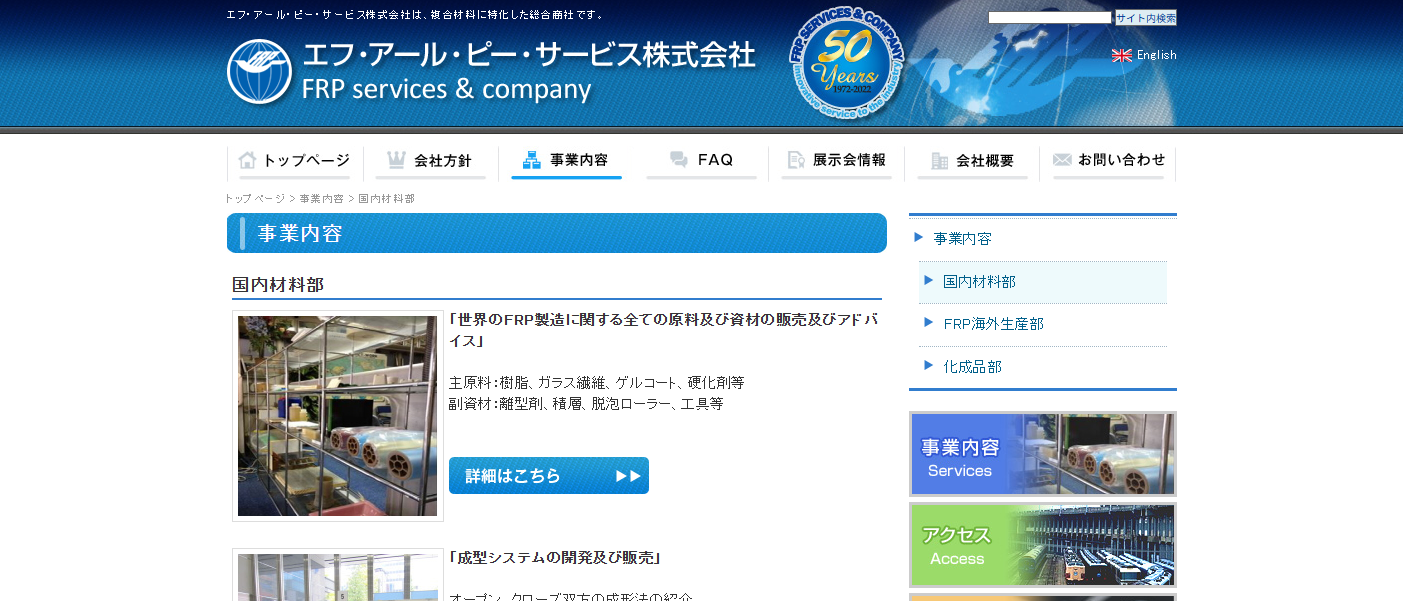Click the building icon beside 会社概要

pos(939,160)
